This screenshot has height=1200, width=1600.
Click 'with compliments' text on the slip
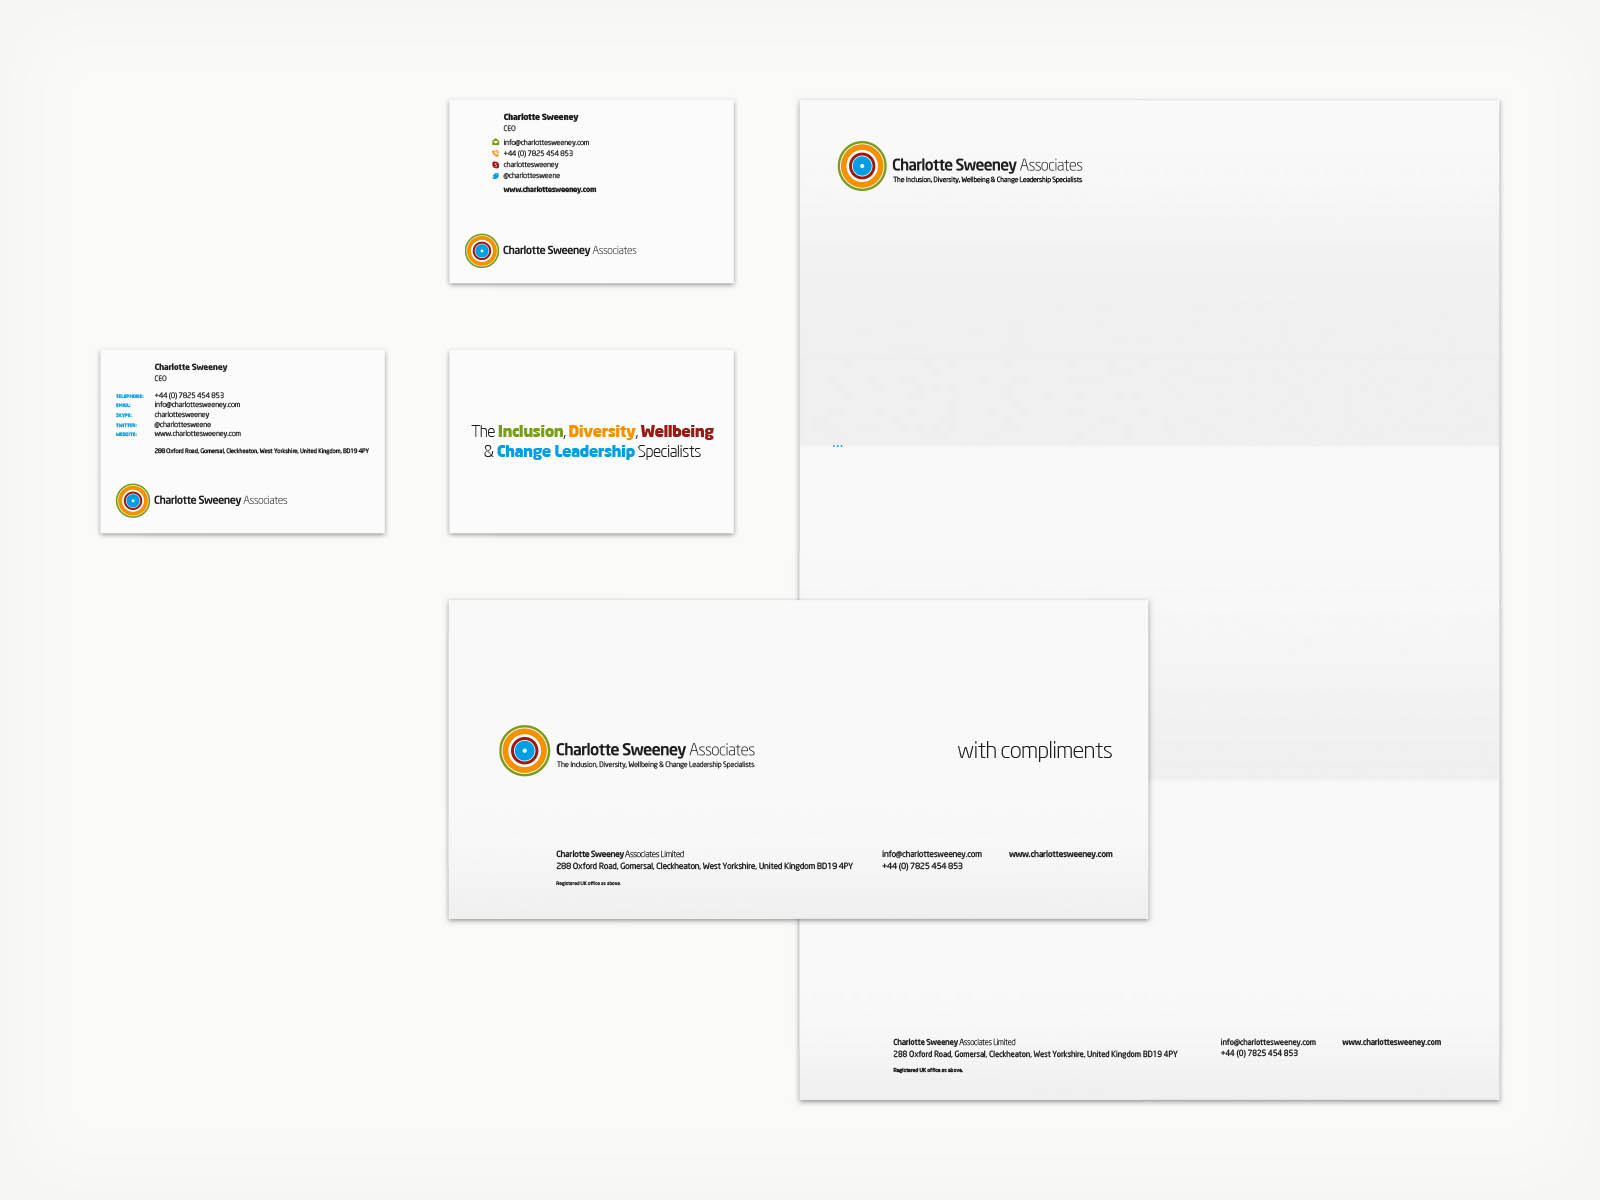[1035, 751]
